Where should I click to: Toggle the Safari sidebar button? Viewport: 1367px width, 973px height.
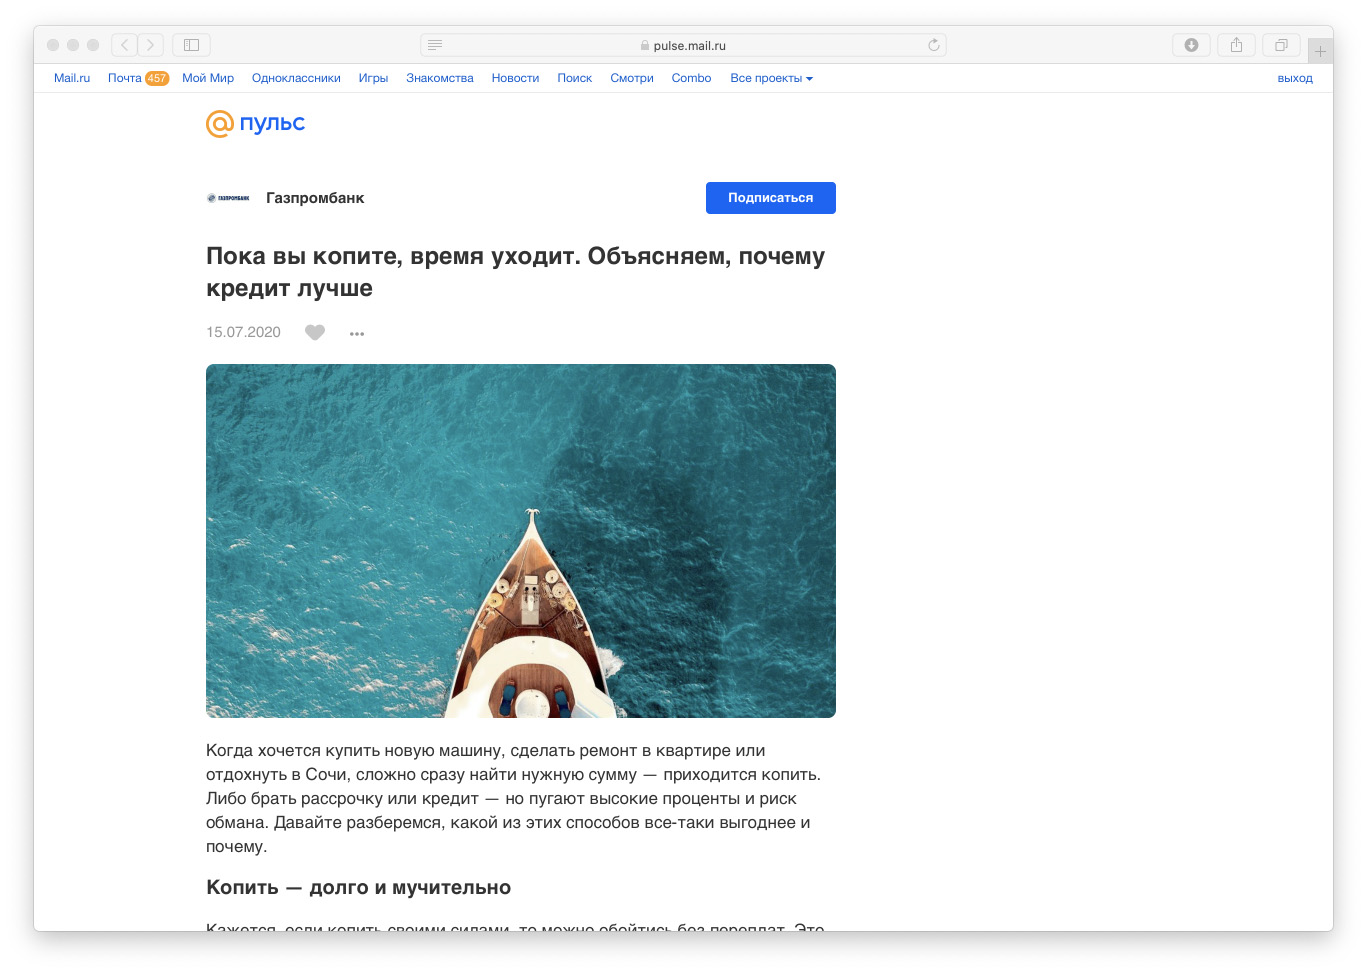[191, 45]
